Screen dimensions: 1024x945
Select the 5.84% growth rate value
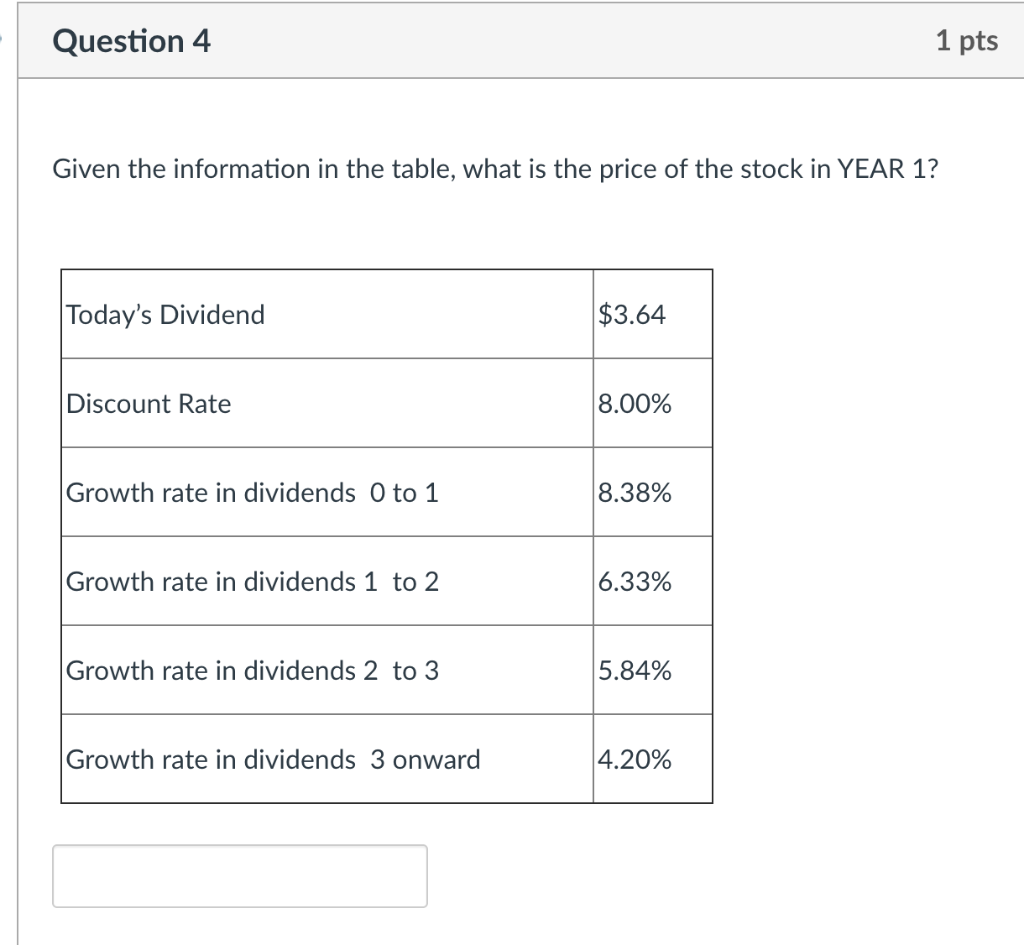click(634, 671)
